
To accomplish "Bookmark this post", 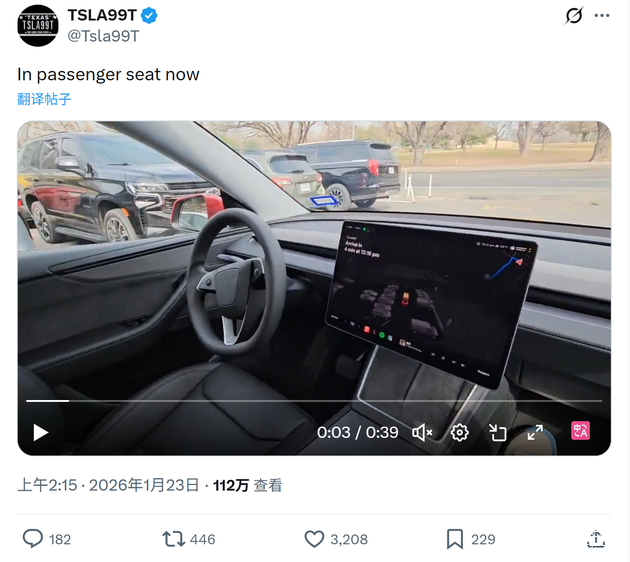I will point(455,539).
